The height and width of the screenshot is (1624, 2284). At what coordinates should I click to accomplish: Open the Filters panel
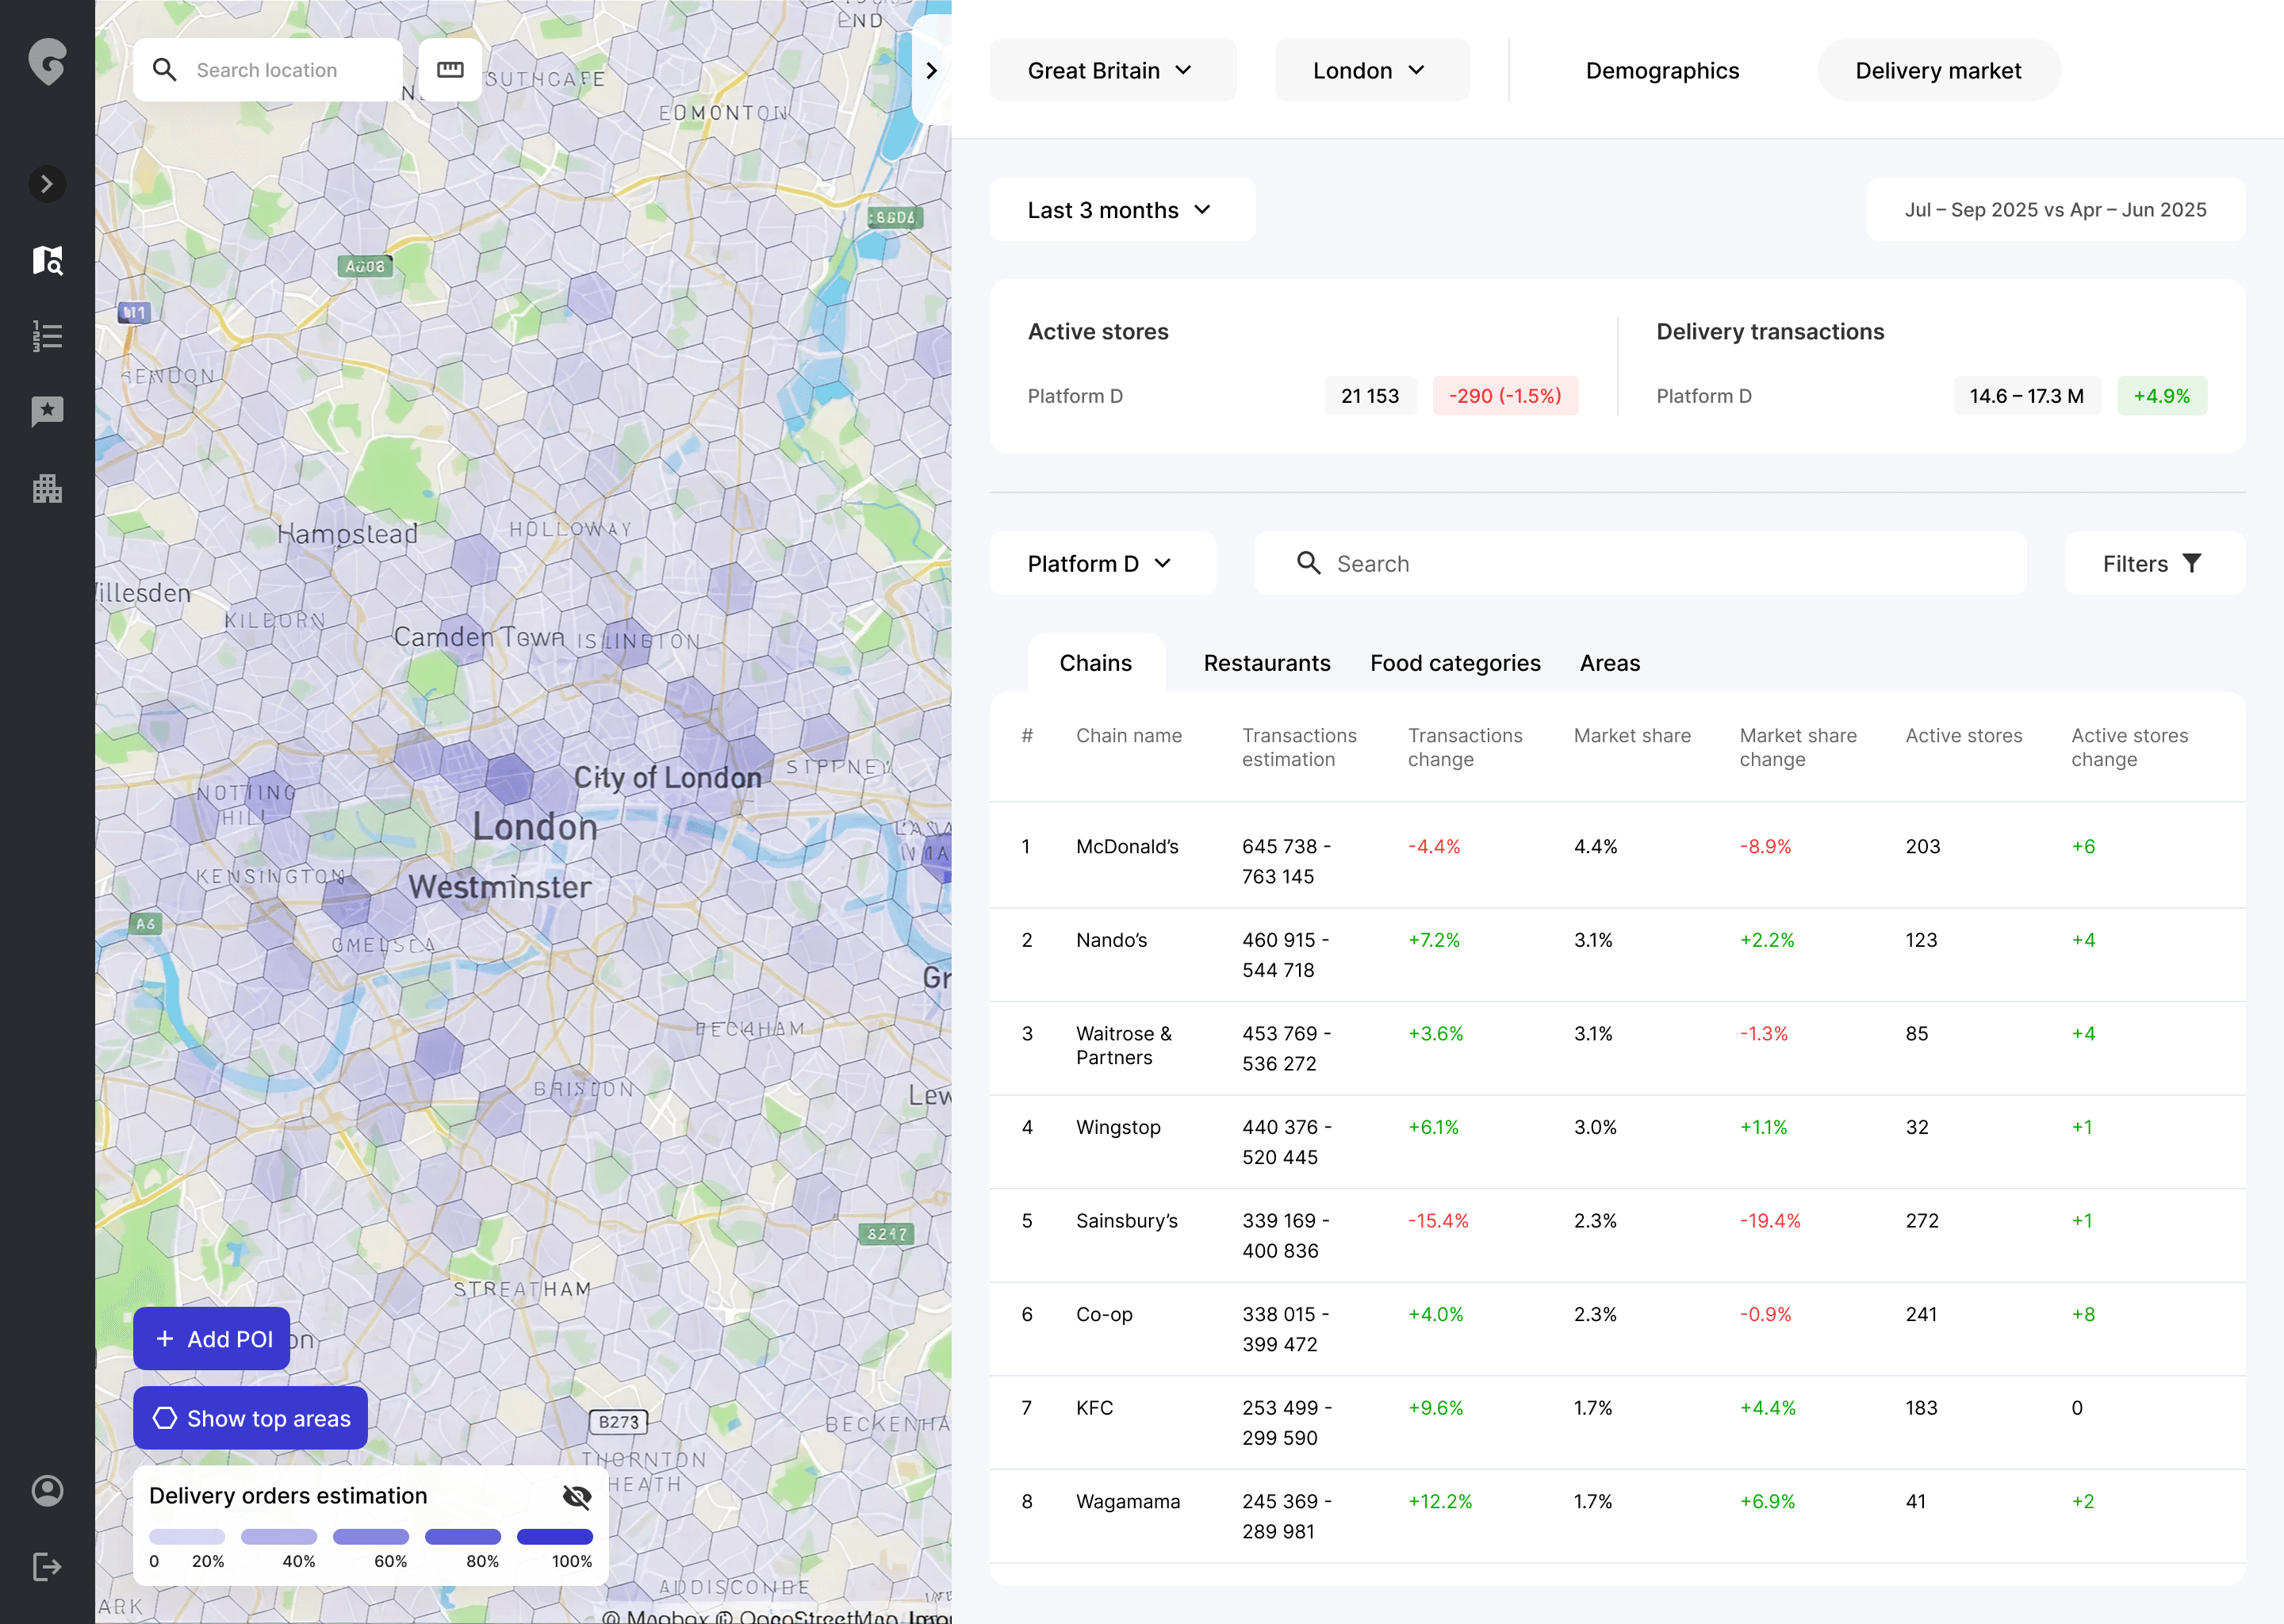pyautogui.click(x=2154, y=563)
